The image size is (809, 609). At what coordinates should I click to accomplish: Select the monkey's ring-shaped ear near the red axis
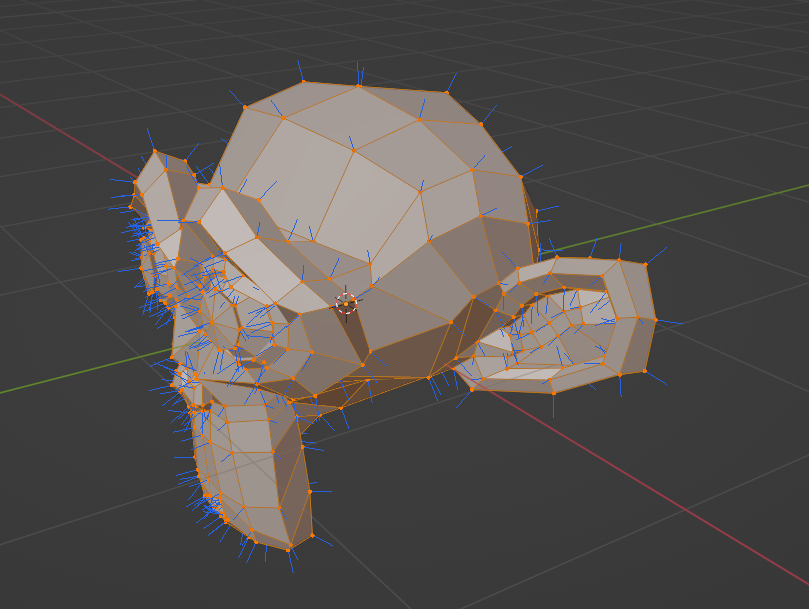pyautogui.click(x=557, y=325)
